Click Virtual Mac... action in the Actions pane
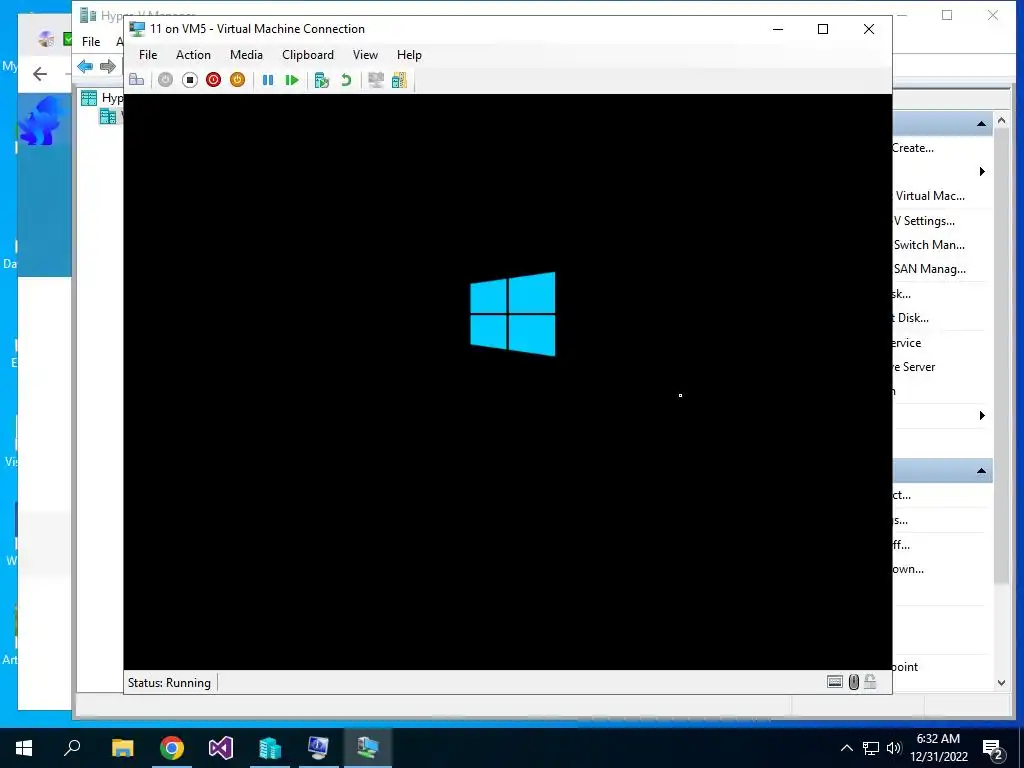 tap(929, 196)
